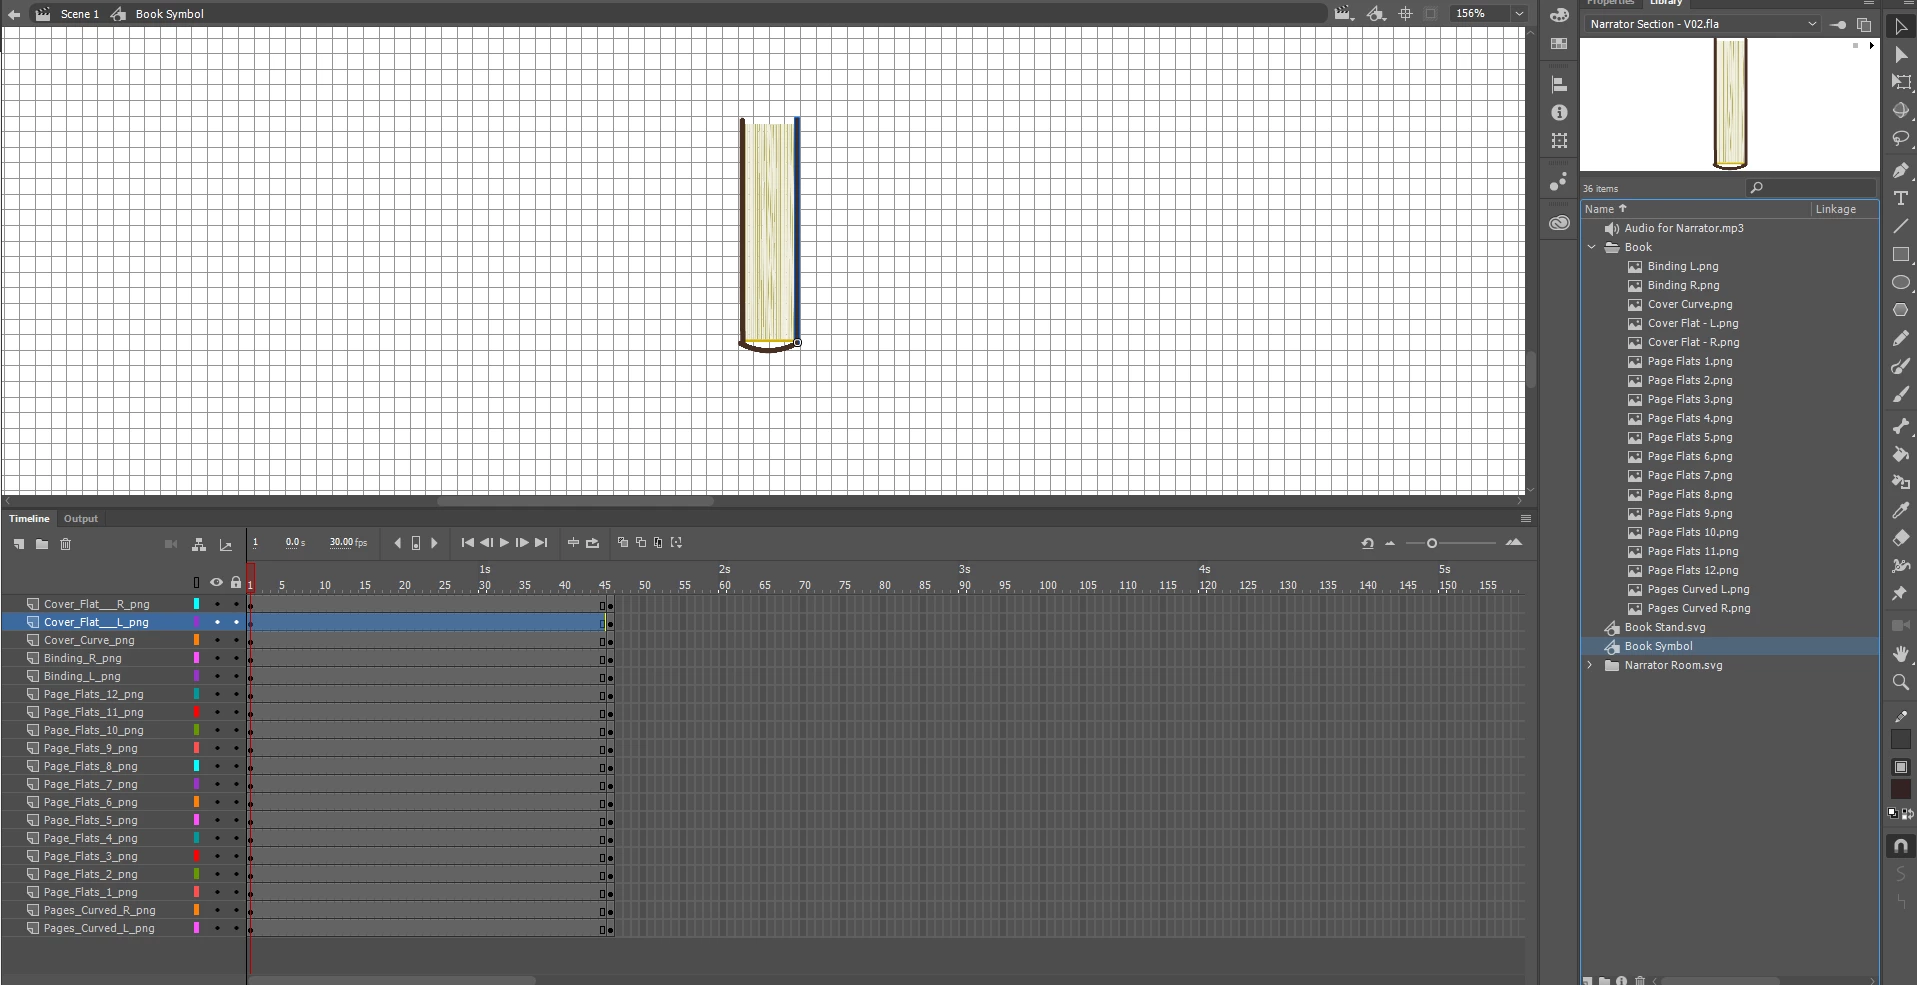Viewport: 1917px width, 985px height.
Task: Select the Subselection tool
Action: pyautogui.click(x=1901, y=55)
